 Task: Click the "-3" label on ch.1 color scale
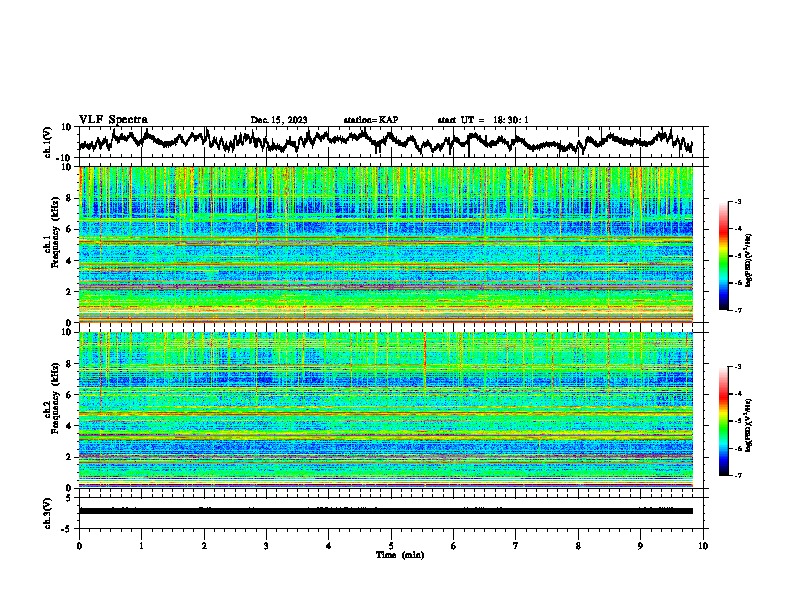point(737,201)
